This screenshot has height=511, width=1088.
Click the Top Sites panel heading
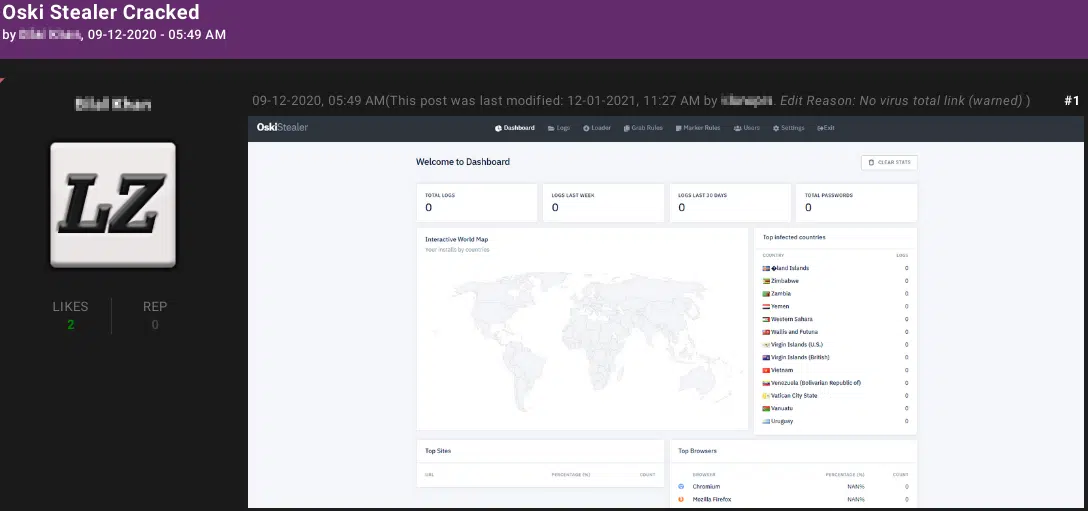(438, 451)
